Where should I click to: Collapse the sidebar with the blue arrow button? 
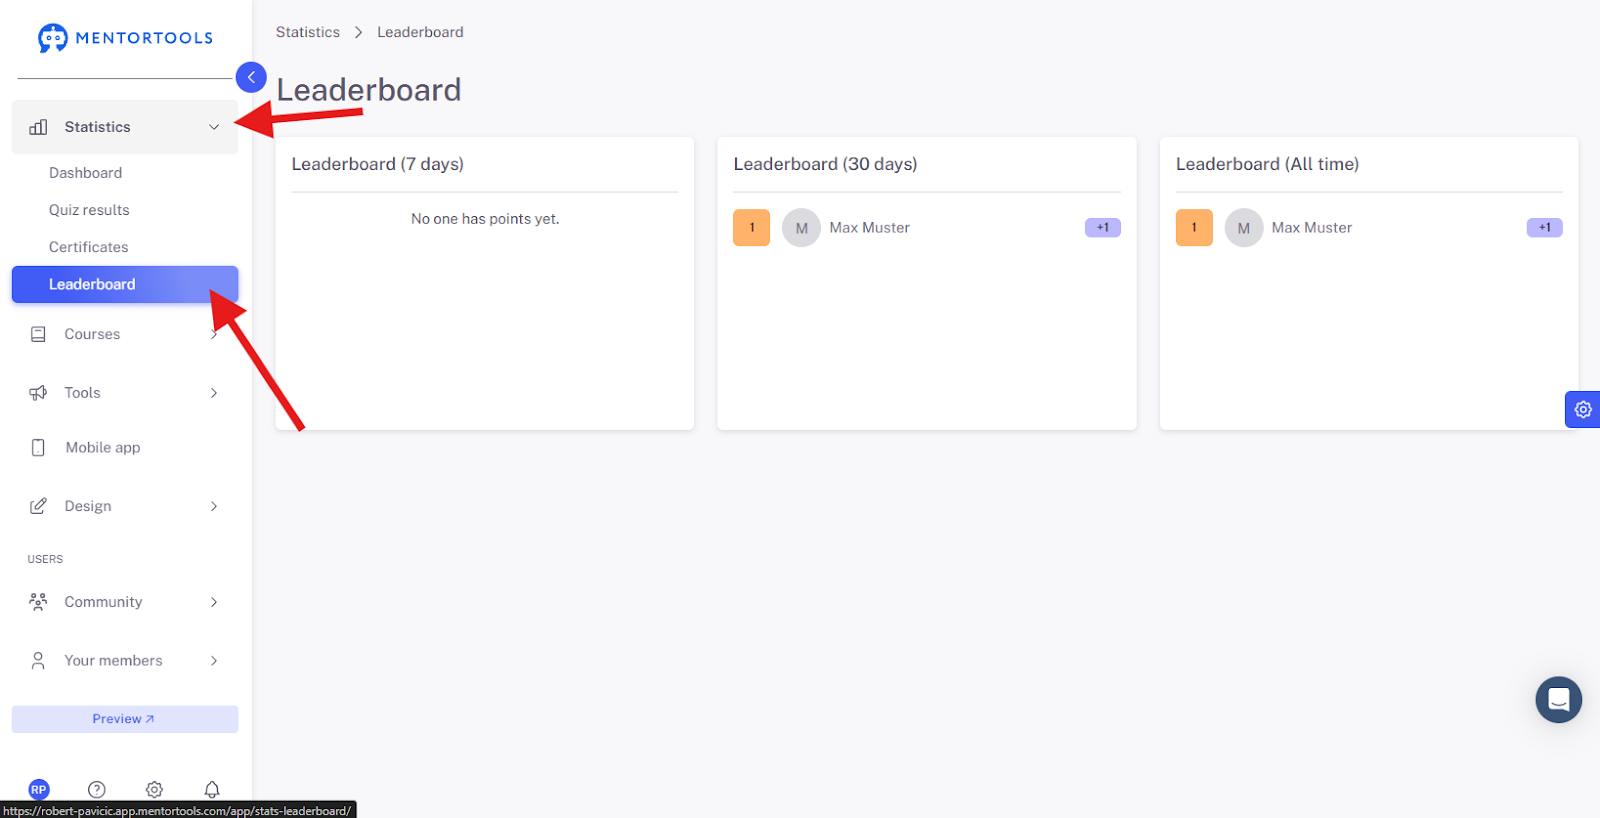click(251, 77)
